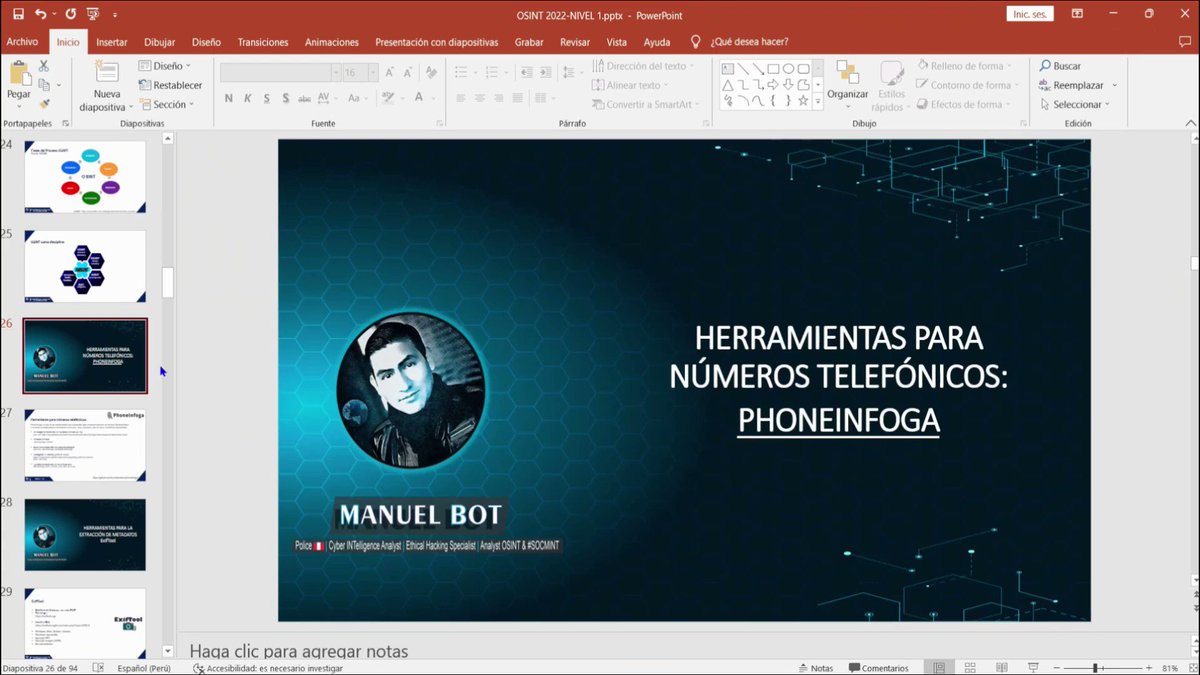Viewport: 1200px width, 675px height.
Task: Click the lightbulb Qué desea hacer icon
Action: click(x=696, y=42)
